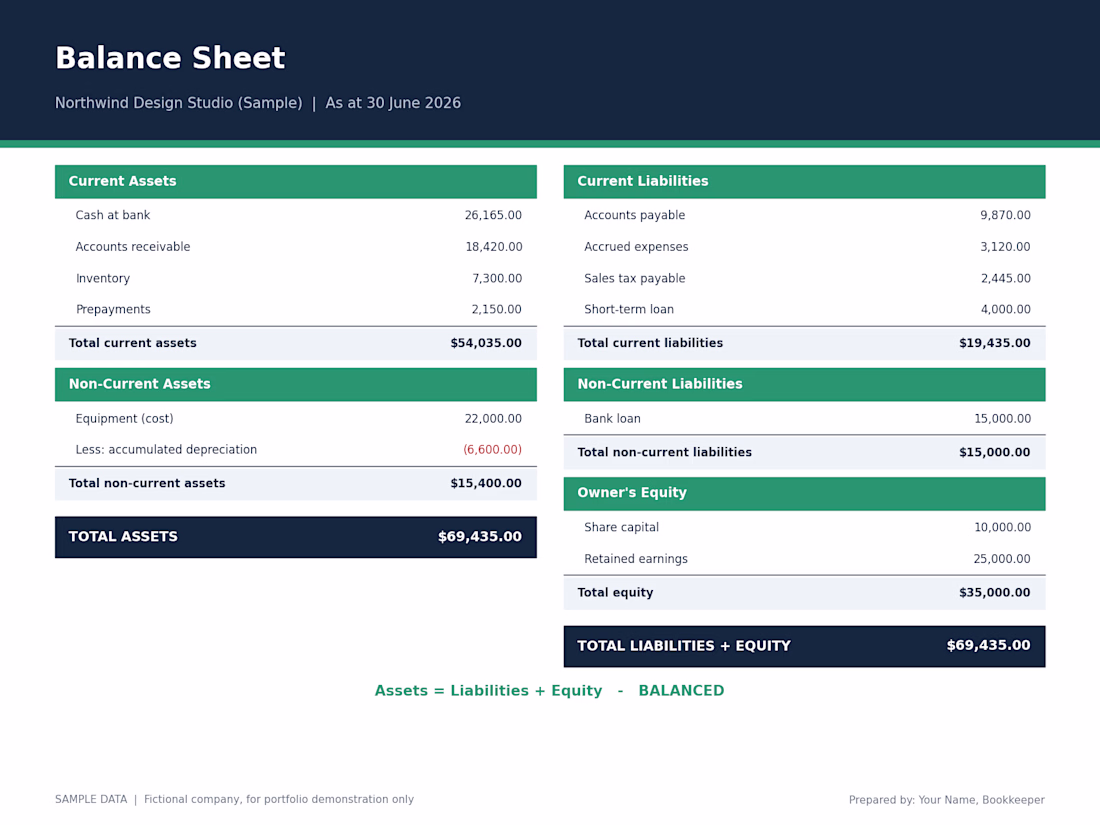Select the "Short-term loan" label
This screenshot has width=1100, height=825.
[629, 309]
